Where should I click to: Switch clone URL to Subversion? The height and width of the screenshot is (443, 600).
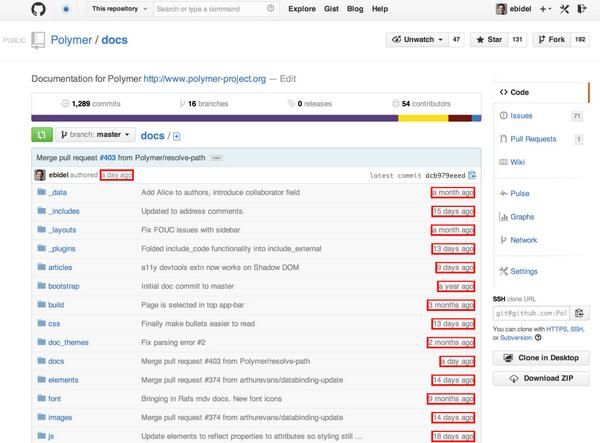pyautogui.click(x=516, y=337)
